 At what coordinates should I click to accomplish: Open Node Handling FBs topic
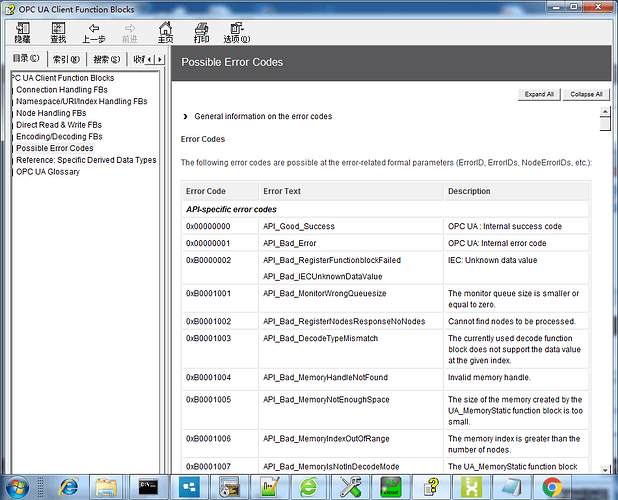[x=51, y=113]
